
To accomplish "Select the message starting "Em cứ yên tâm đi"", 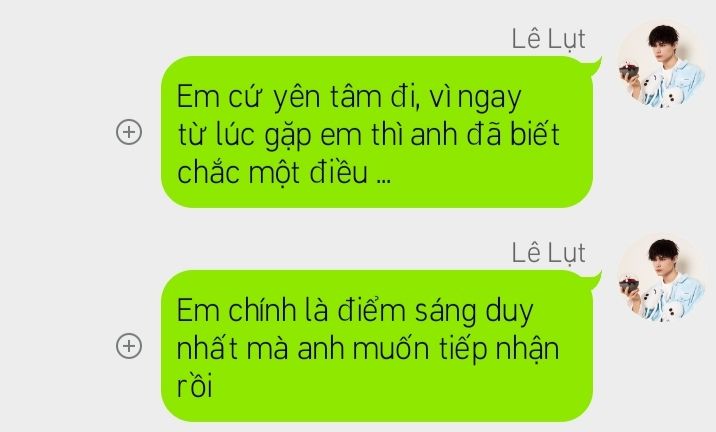I will (377, 132).
